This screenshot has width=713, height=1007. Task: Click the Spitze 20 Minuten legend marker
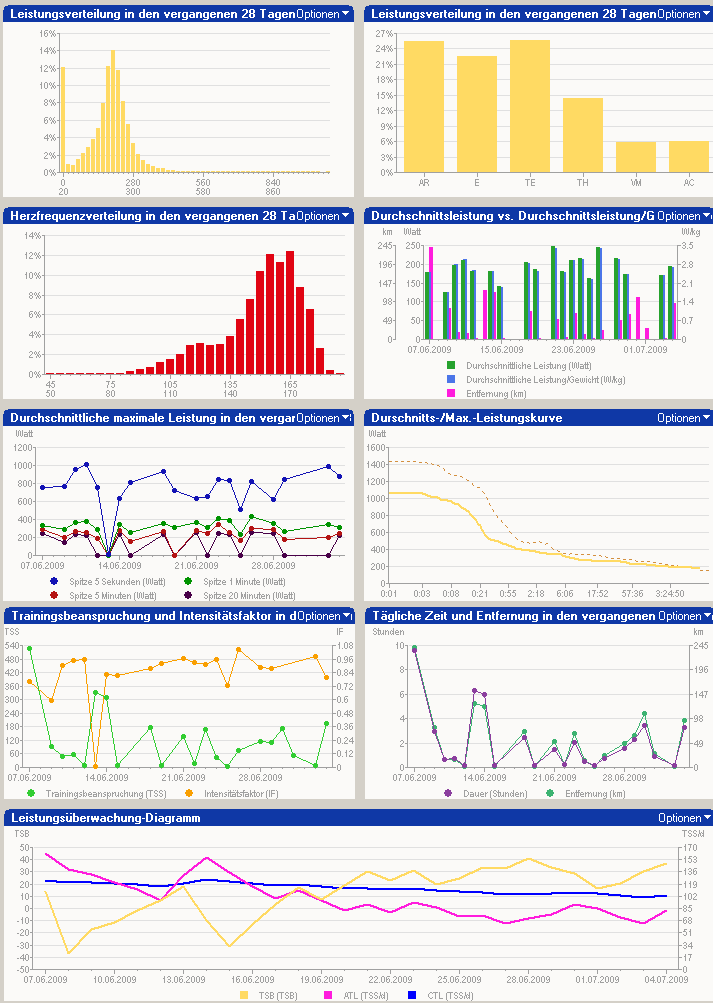click(x=188, y=594)
